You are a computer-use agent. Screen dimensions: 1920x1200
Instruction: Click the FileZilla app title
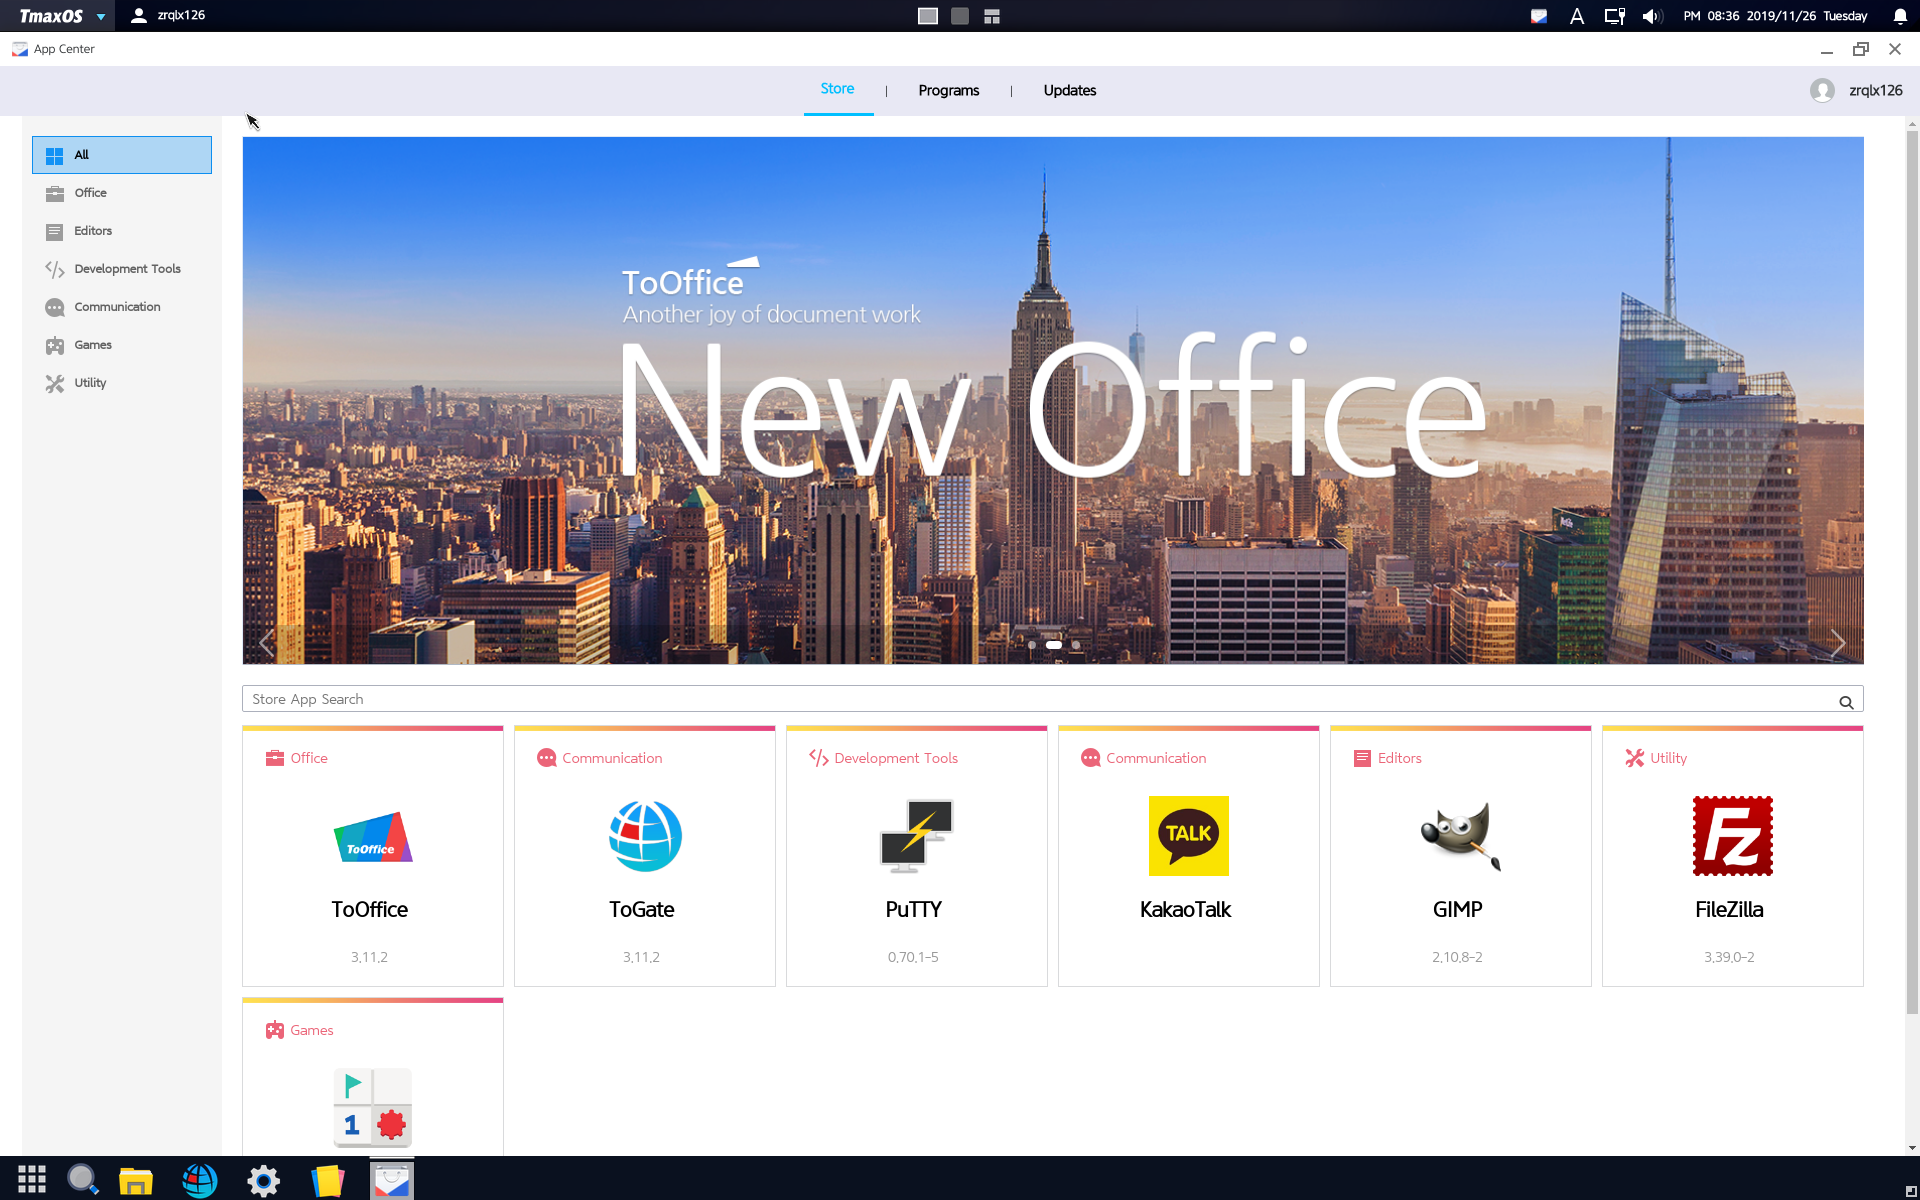(x=1730, y=909)
